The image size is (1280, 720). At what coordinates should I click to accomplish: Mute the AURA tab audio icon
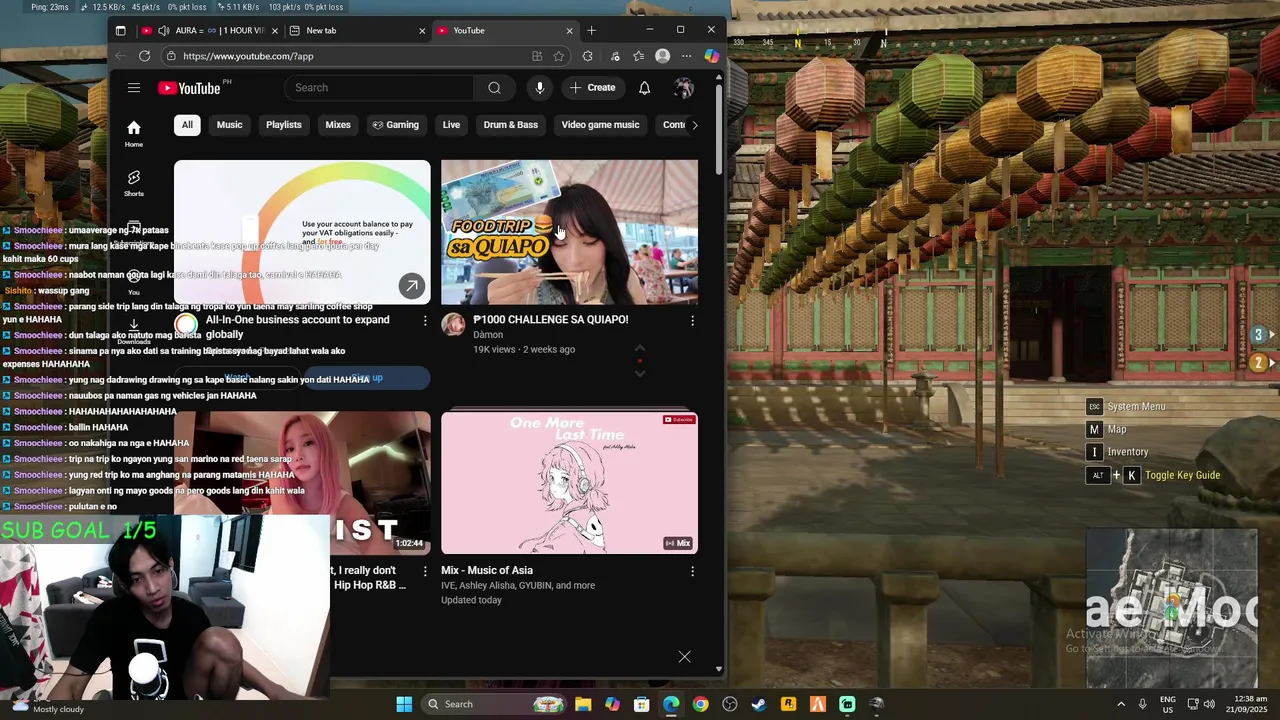(164, 31)
